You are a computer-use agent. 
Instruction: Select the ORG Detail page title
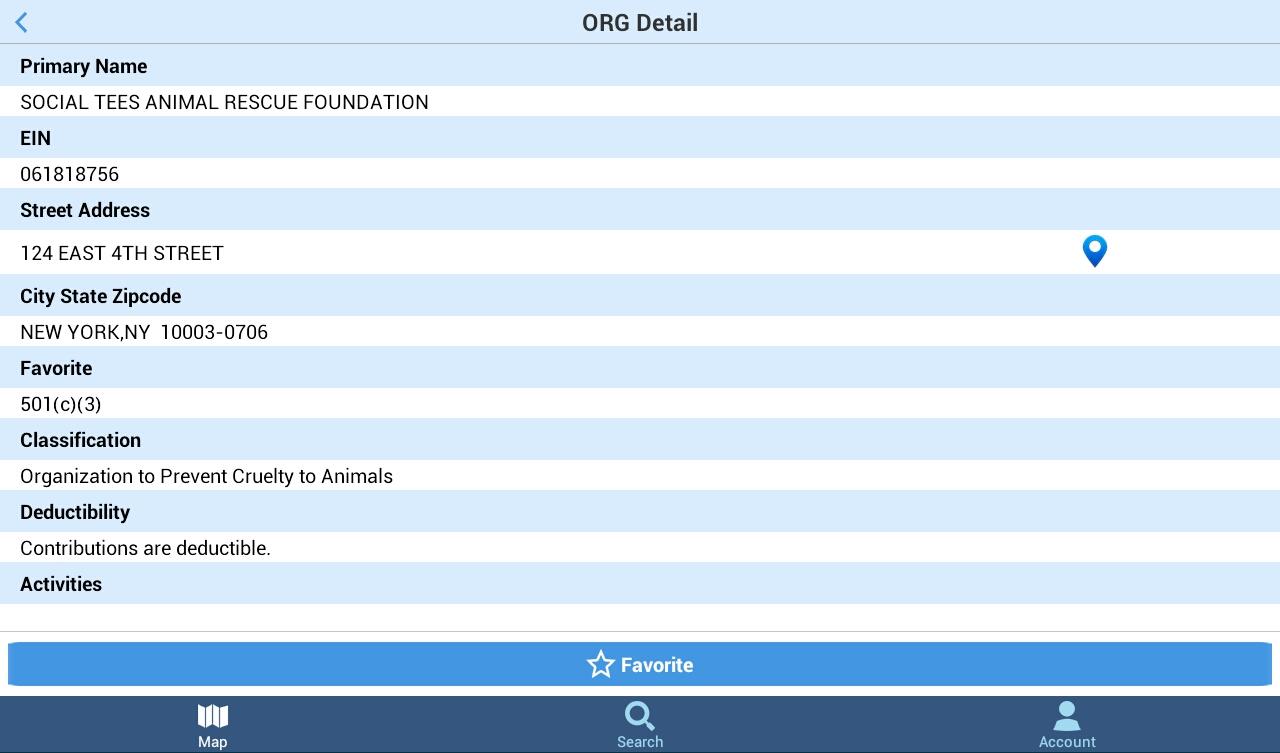[x=640, y=22]
